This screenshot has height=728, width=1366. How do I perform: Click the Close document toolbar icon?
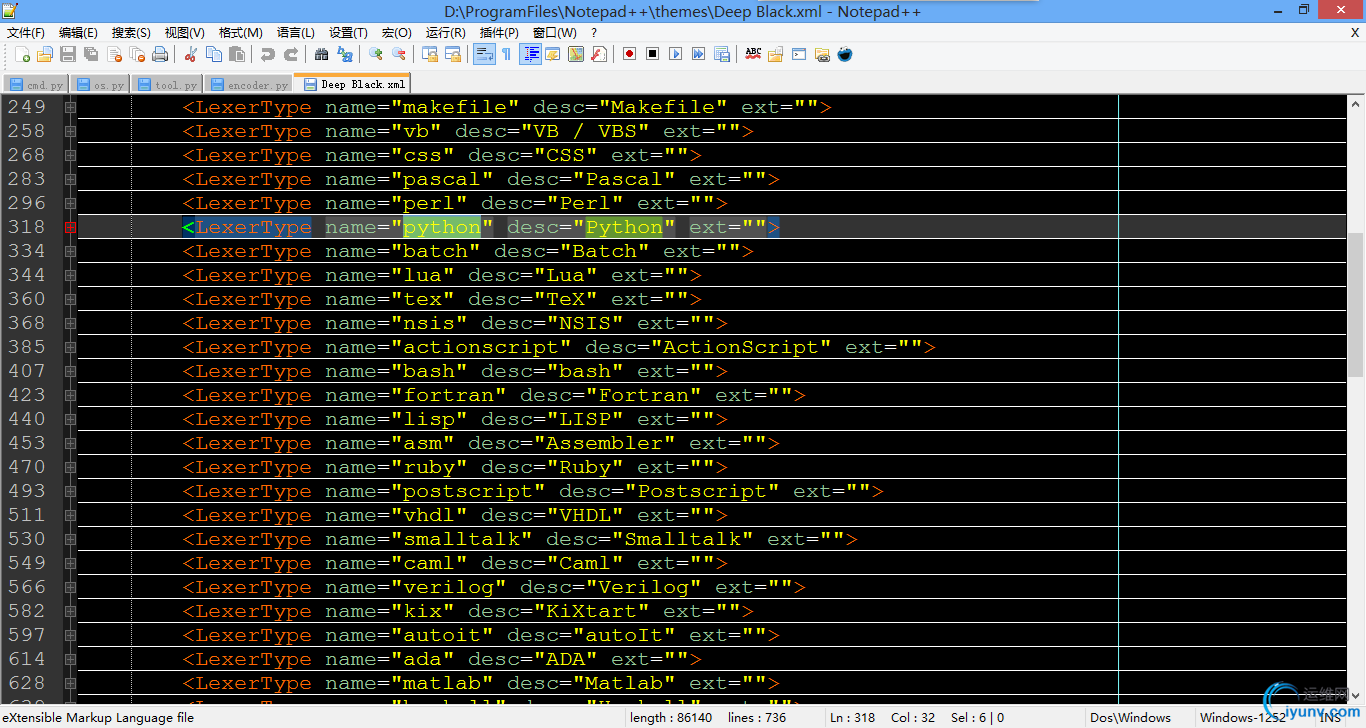(114, 54)
